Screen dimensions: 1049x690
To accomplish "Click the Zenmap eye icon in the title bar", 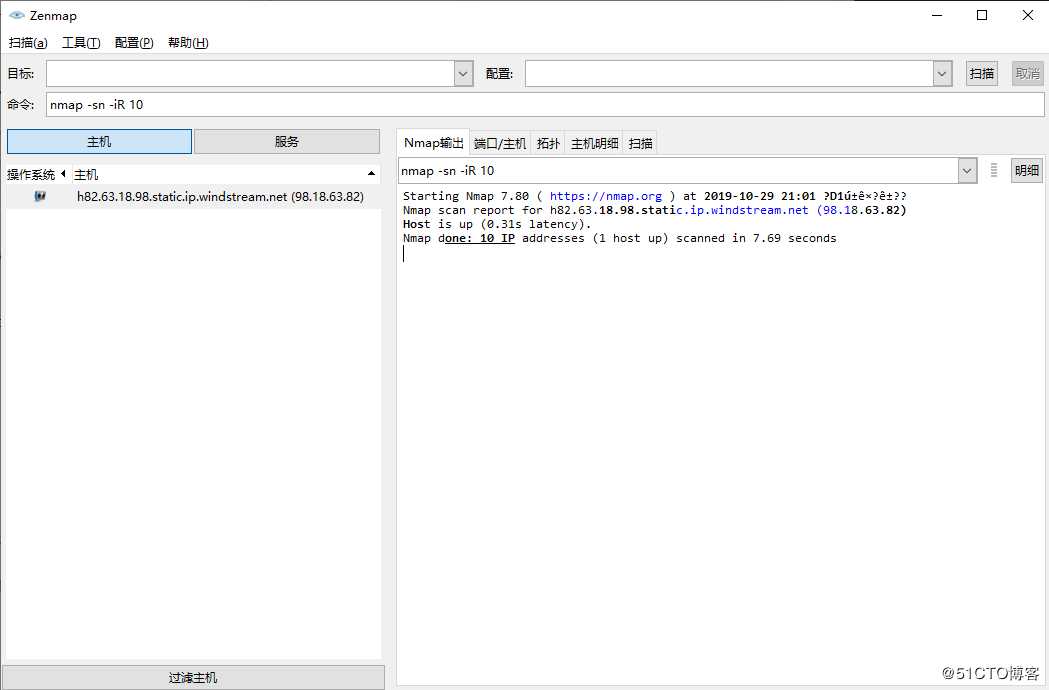I will click(17, 15).
